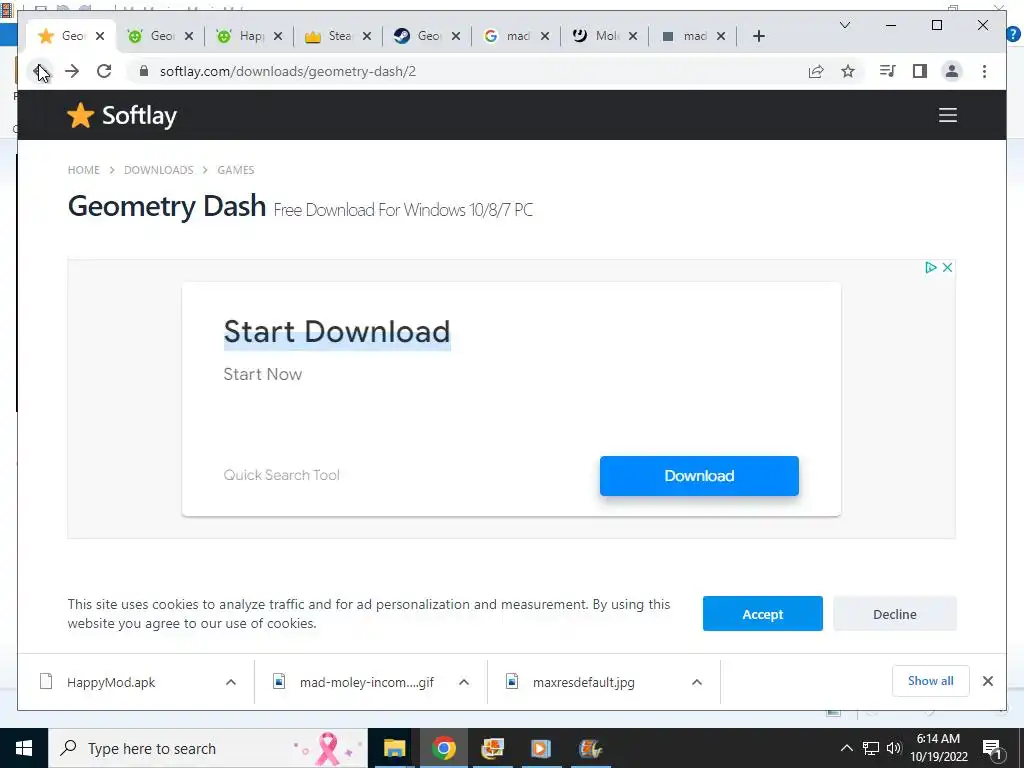
Task: Switch to the HappyMod tab
Action: pyautogui.click(x=250, y=36)
